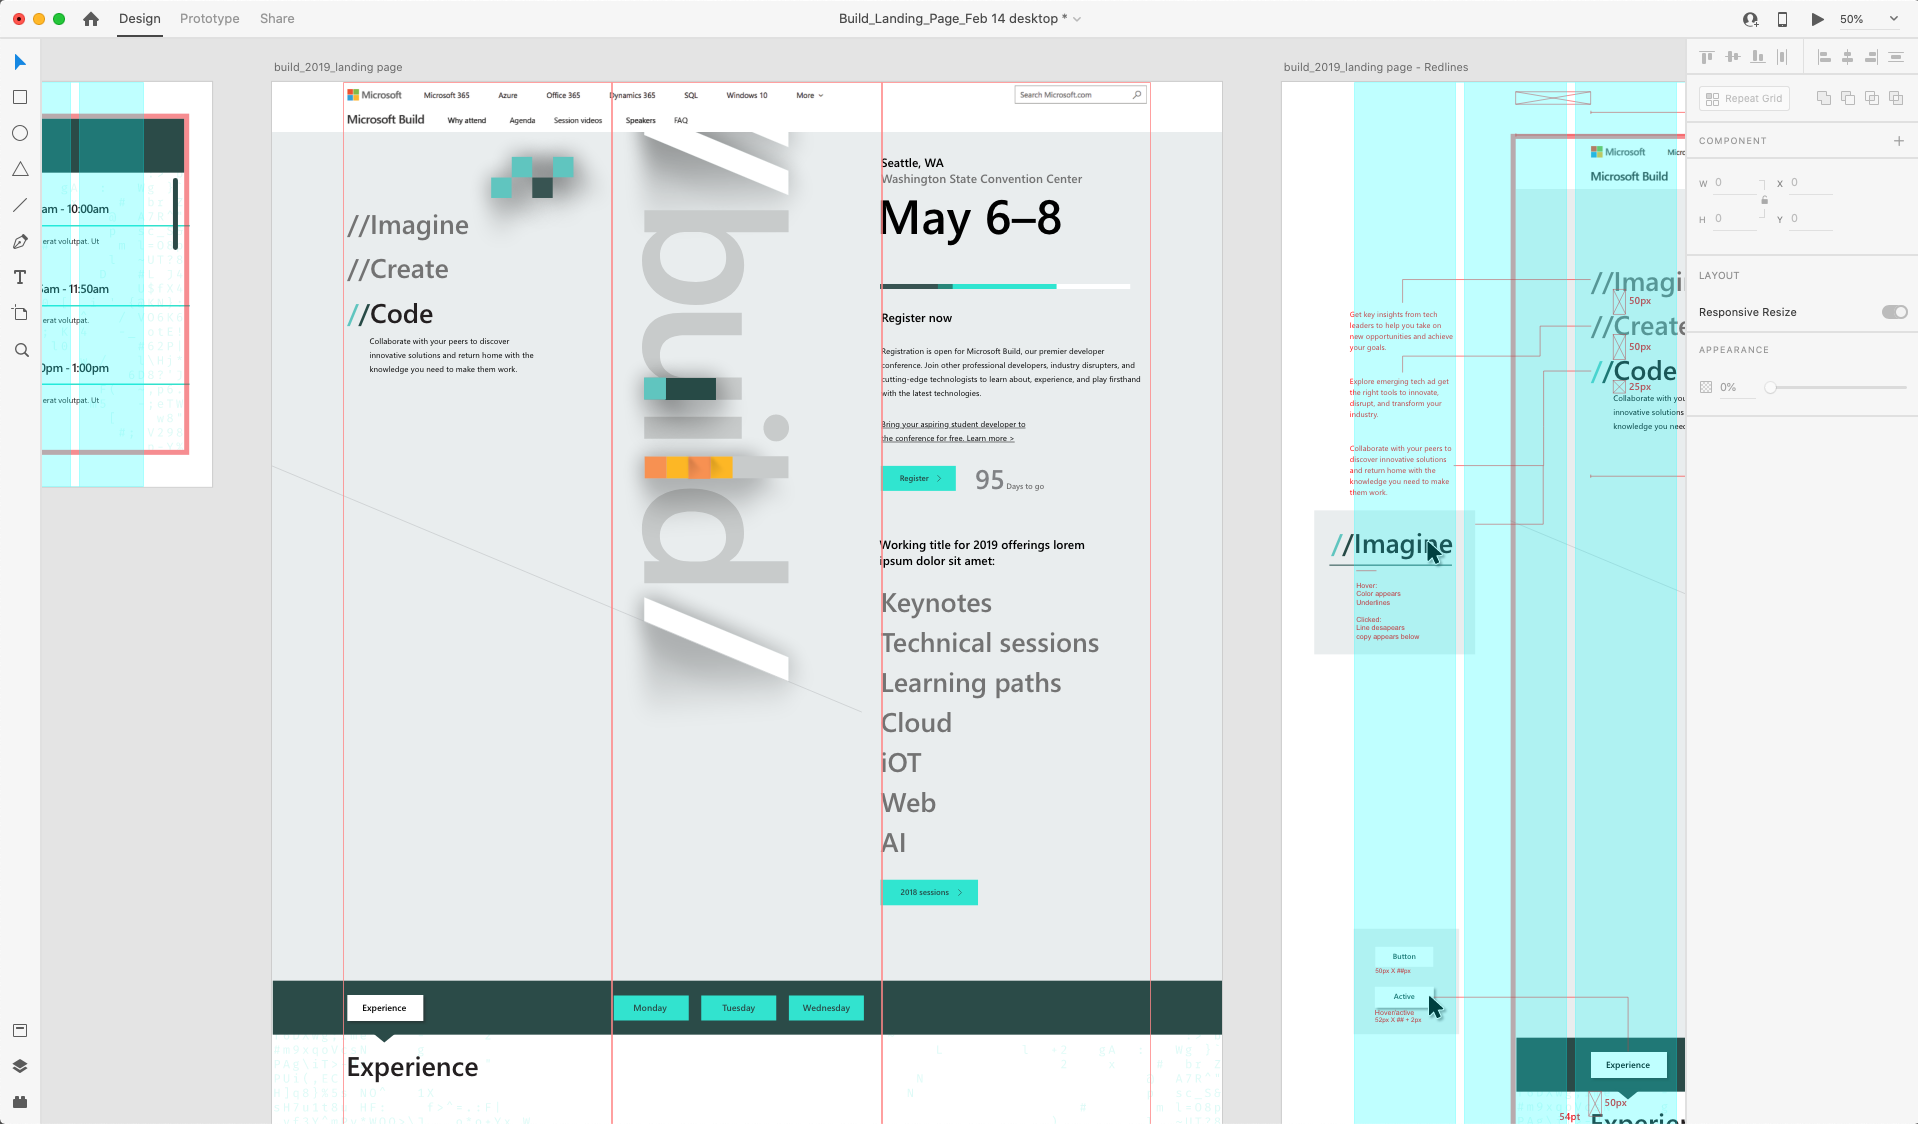Select the Rectangle tool
The width and height of the screenshot is (1918, 1124).
20,97
